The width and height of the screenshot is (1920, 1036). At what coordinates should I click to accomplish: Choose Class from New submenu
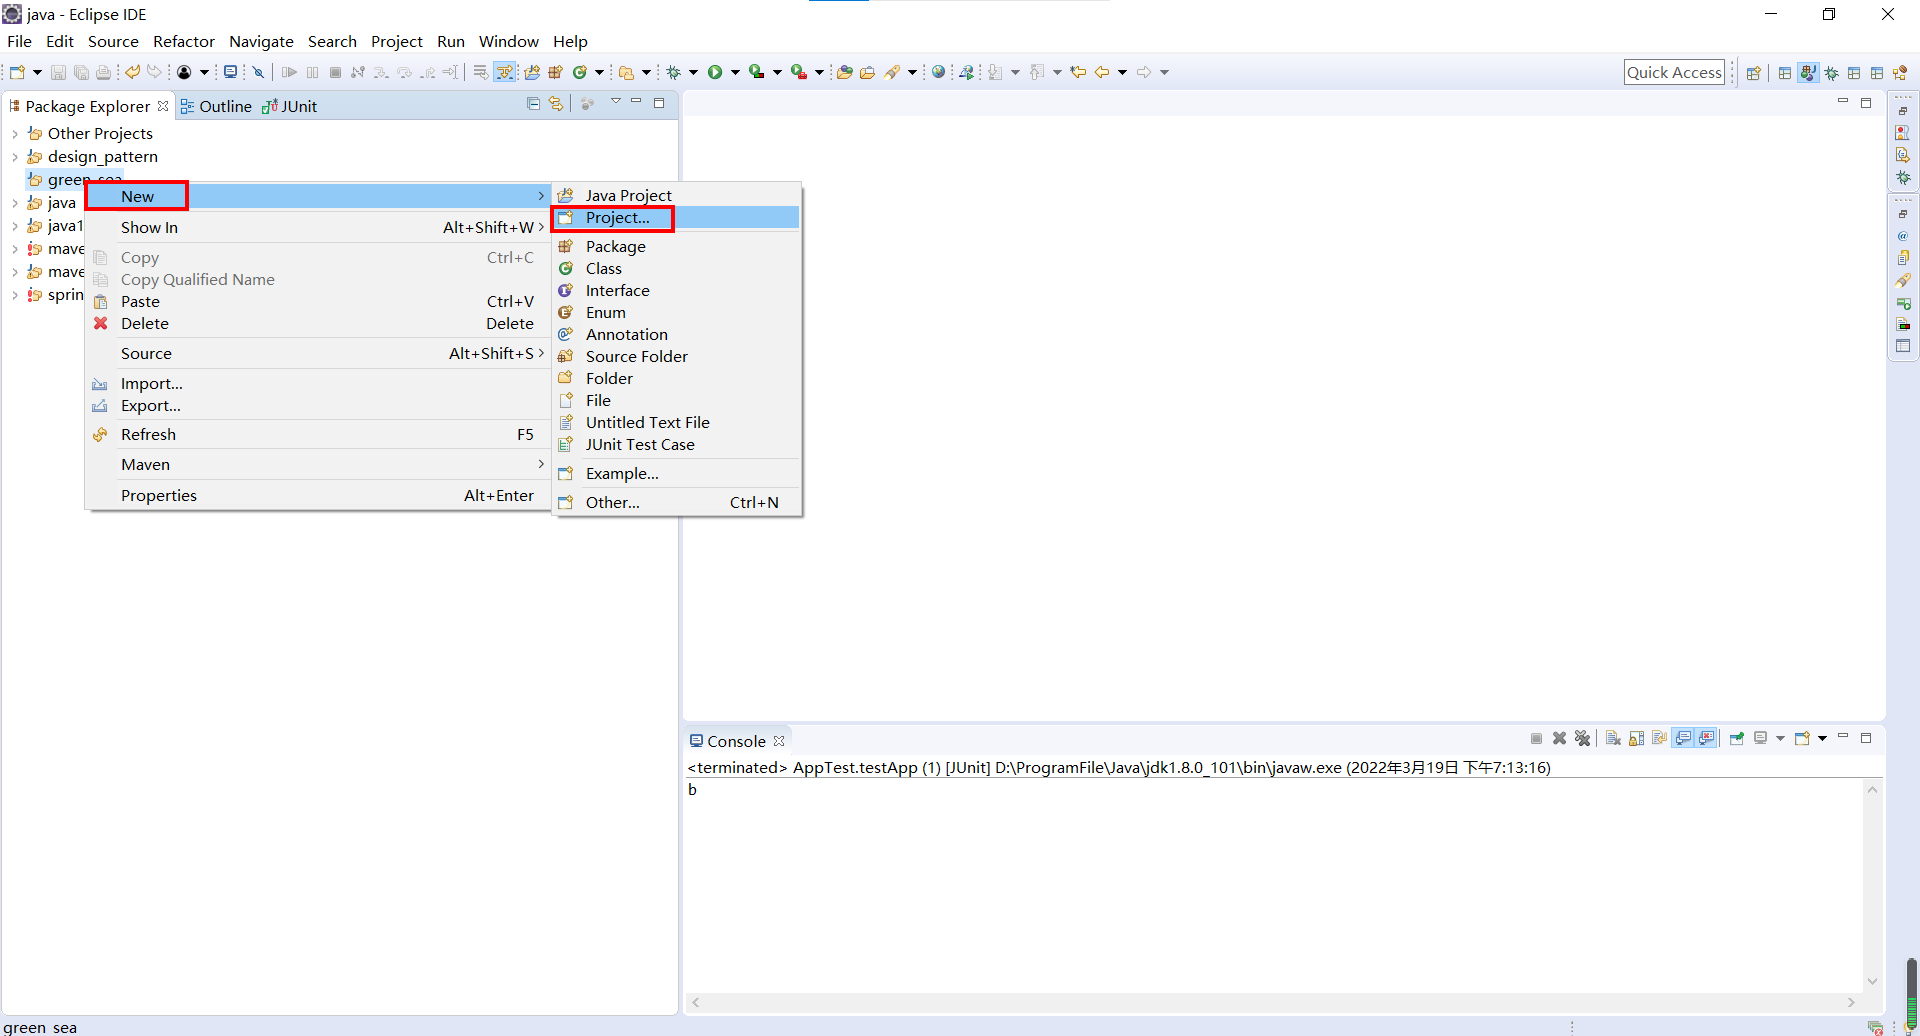point(676,268)
